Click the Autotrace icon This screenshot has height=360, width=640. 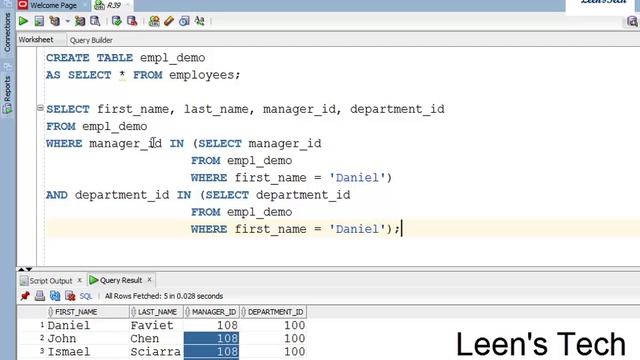point(80,21)
